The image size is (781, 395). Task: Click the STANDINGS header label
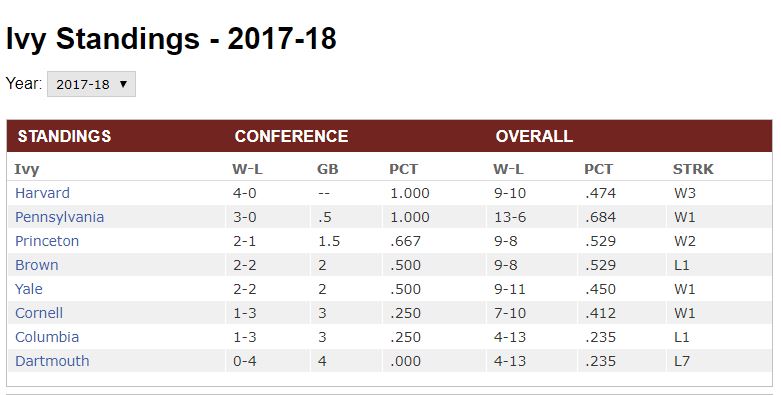pyautogui.click(x=64, y=136)
